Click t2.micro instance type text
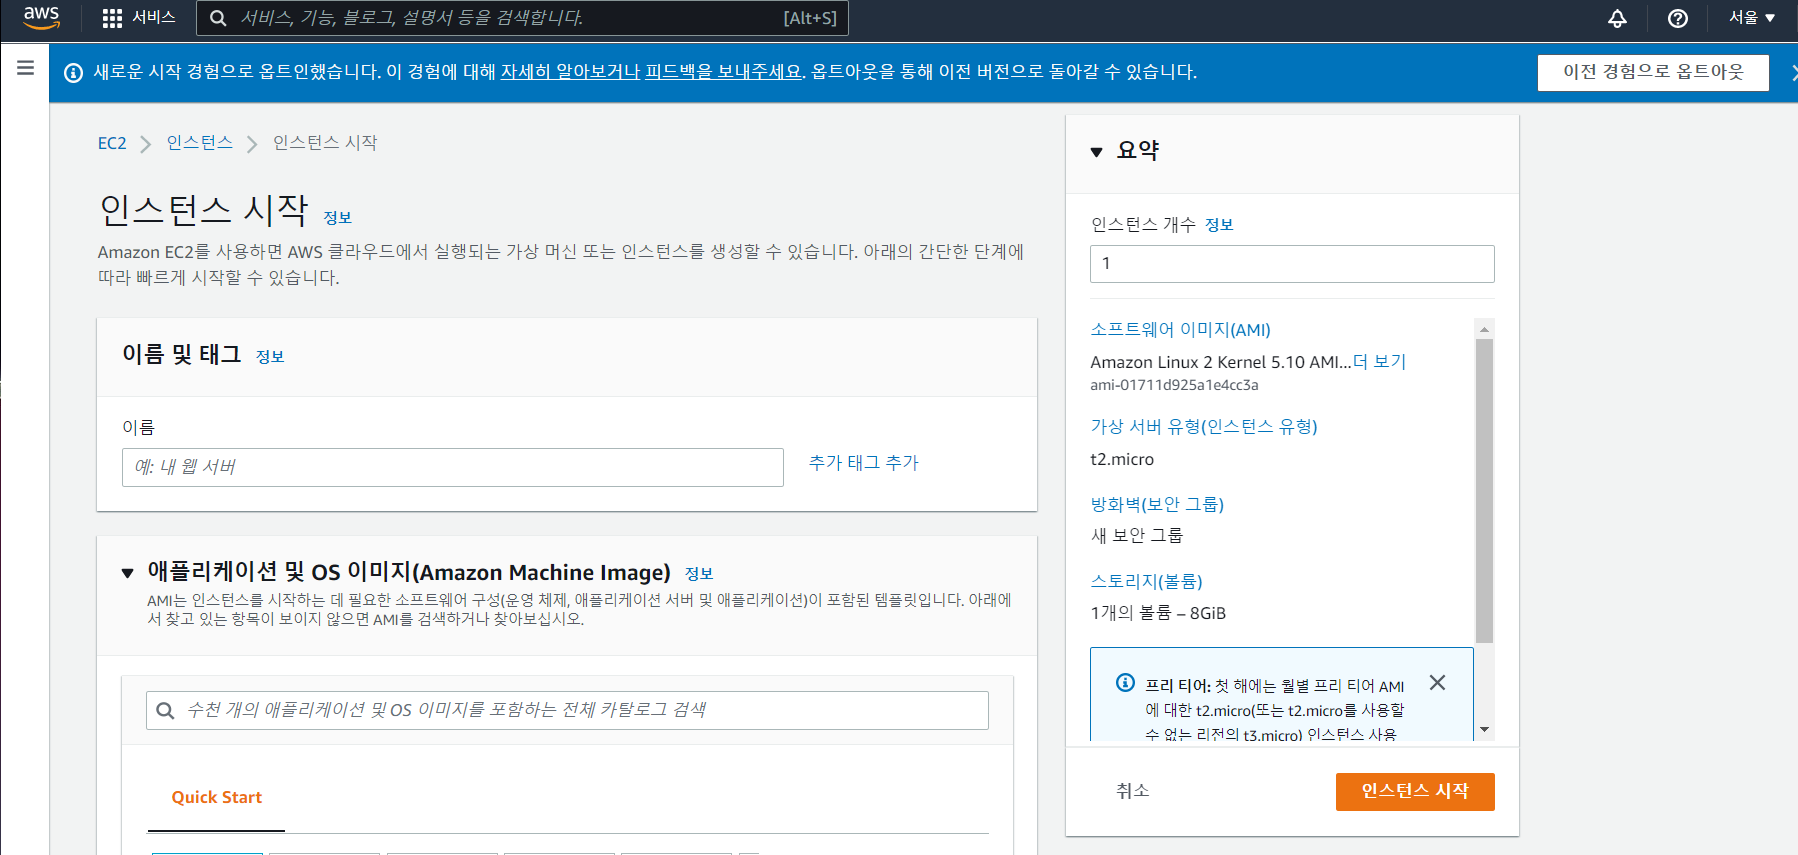Image resolution: width=1798 pixels, height=855 pixels. point(1122,460)
